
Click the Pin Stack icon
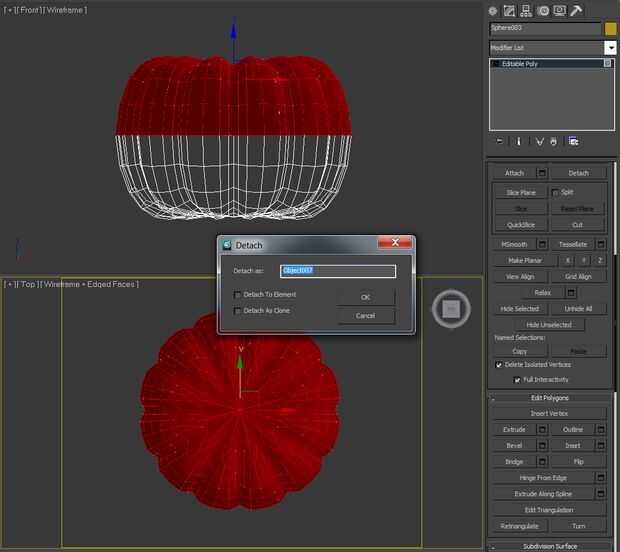pos(500,142)
